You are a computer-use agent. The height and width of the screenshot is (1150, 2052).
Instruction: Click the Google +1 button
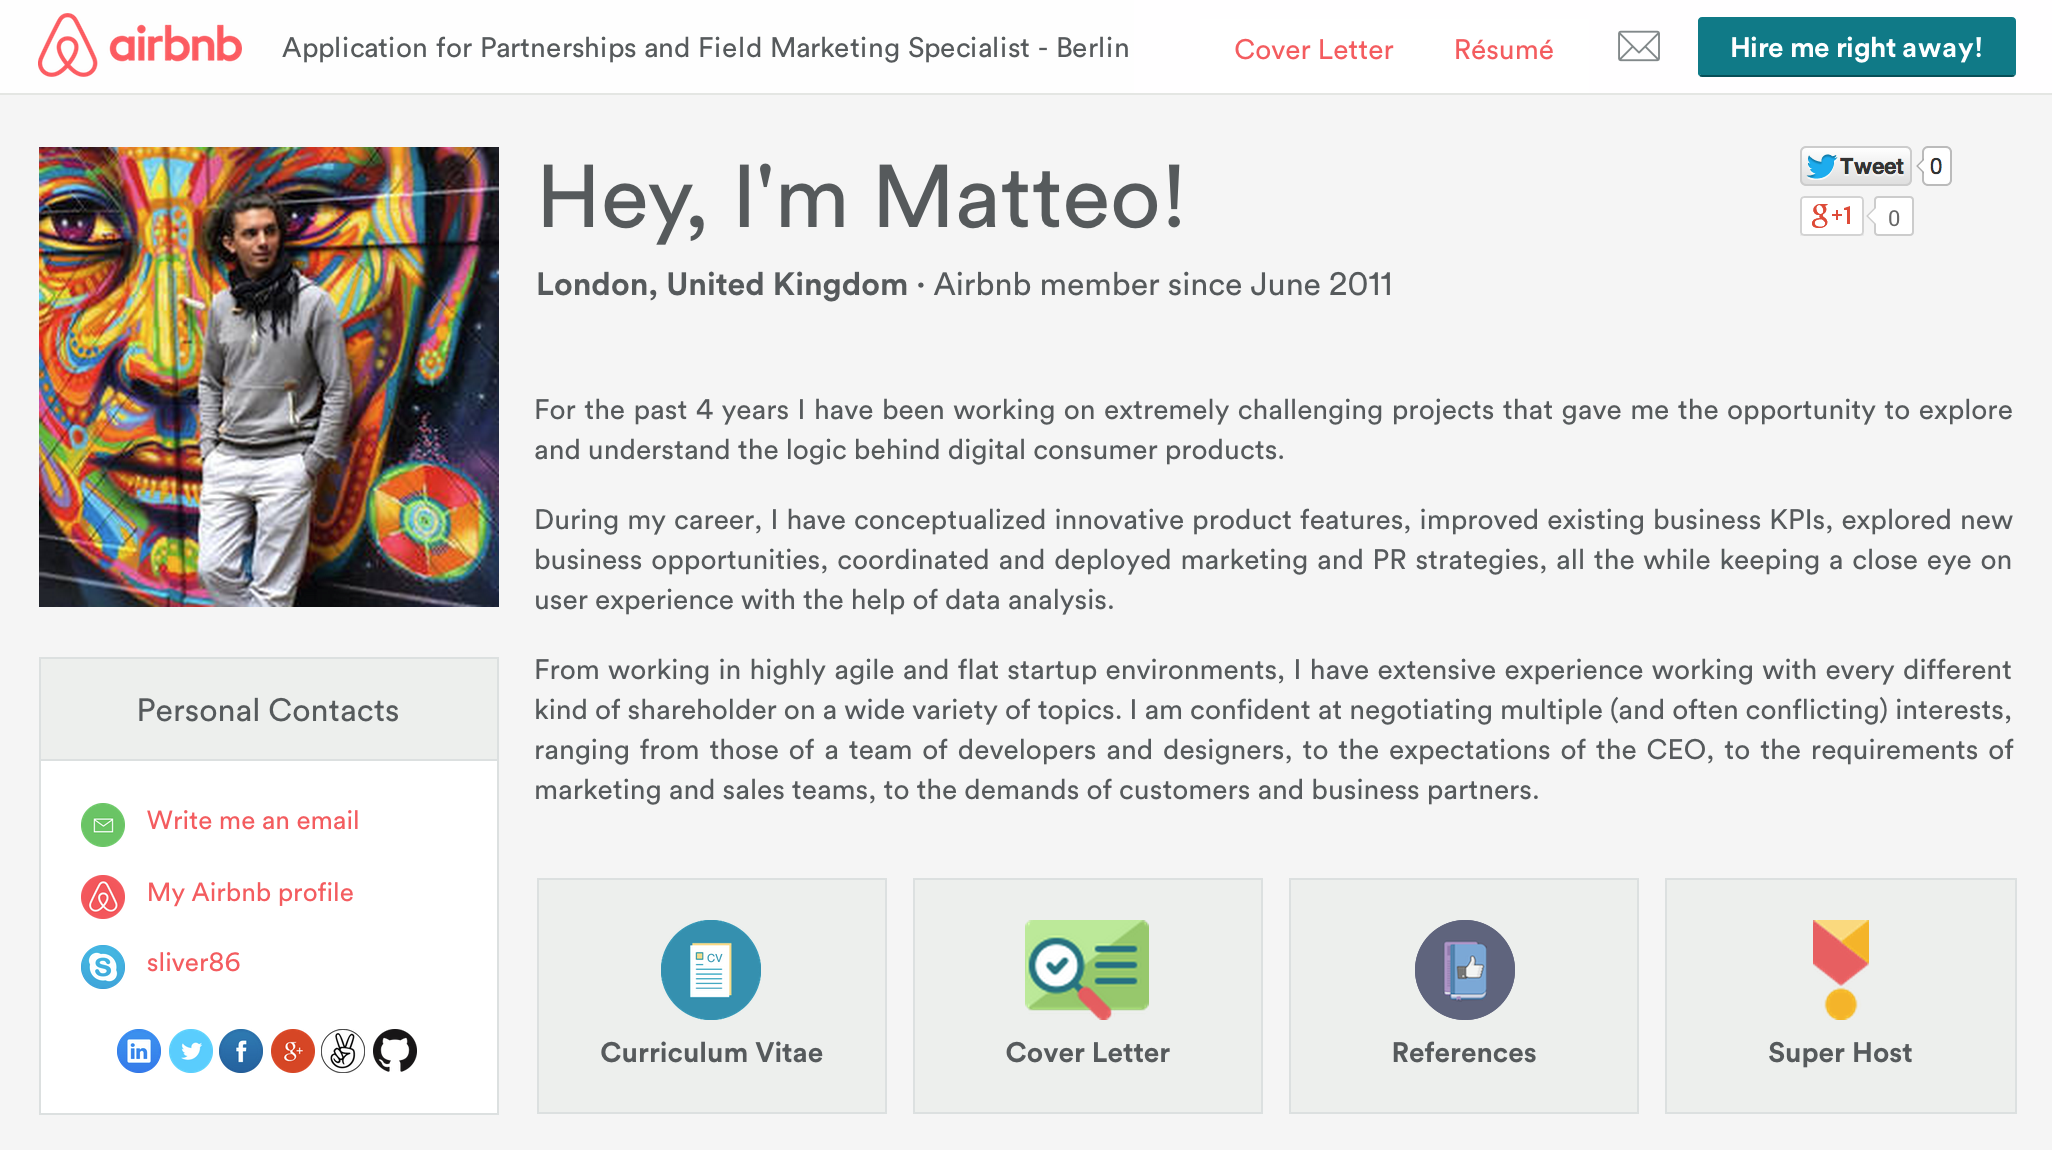(x=1831, y=216)
